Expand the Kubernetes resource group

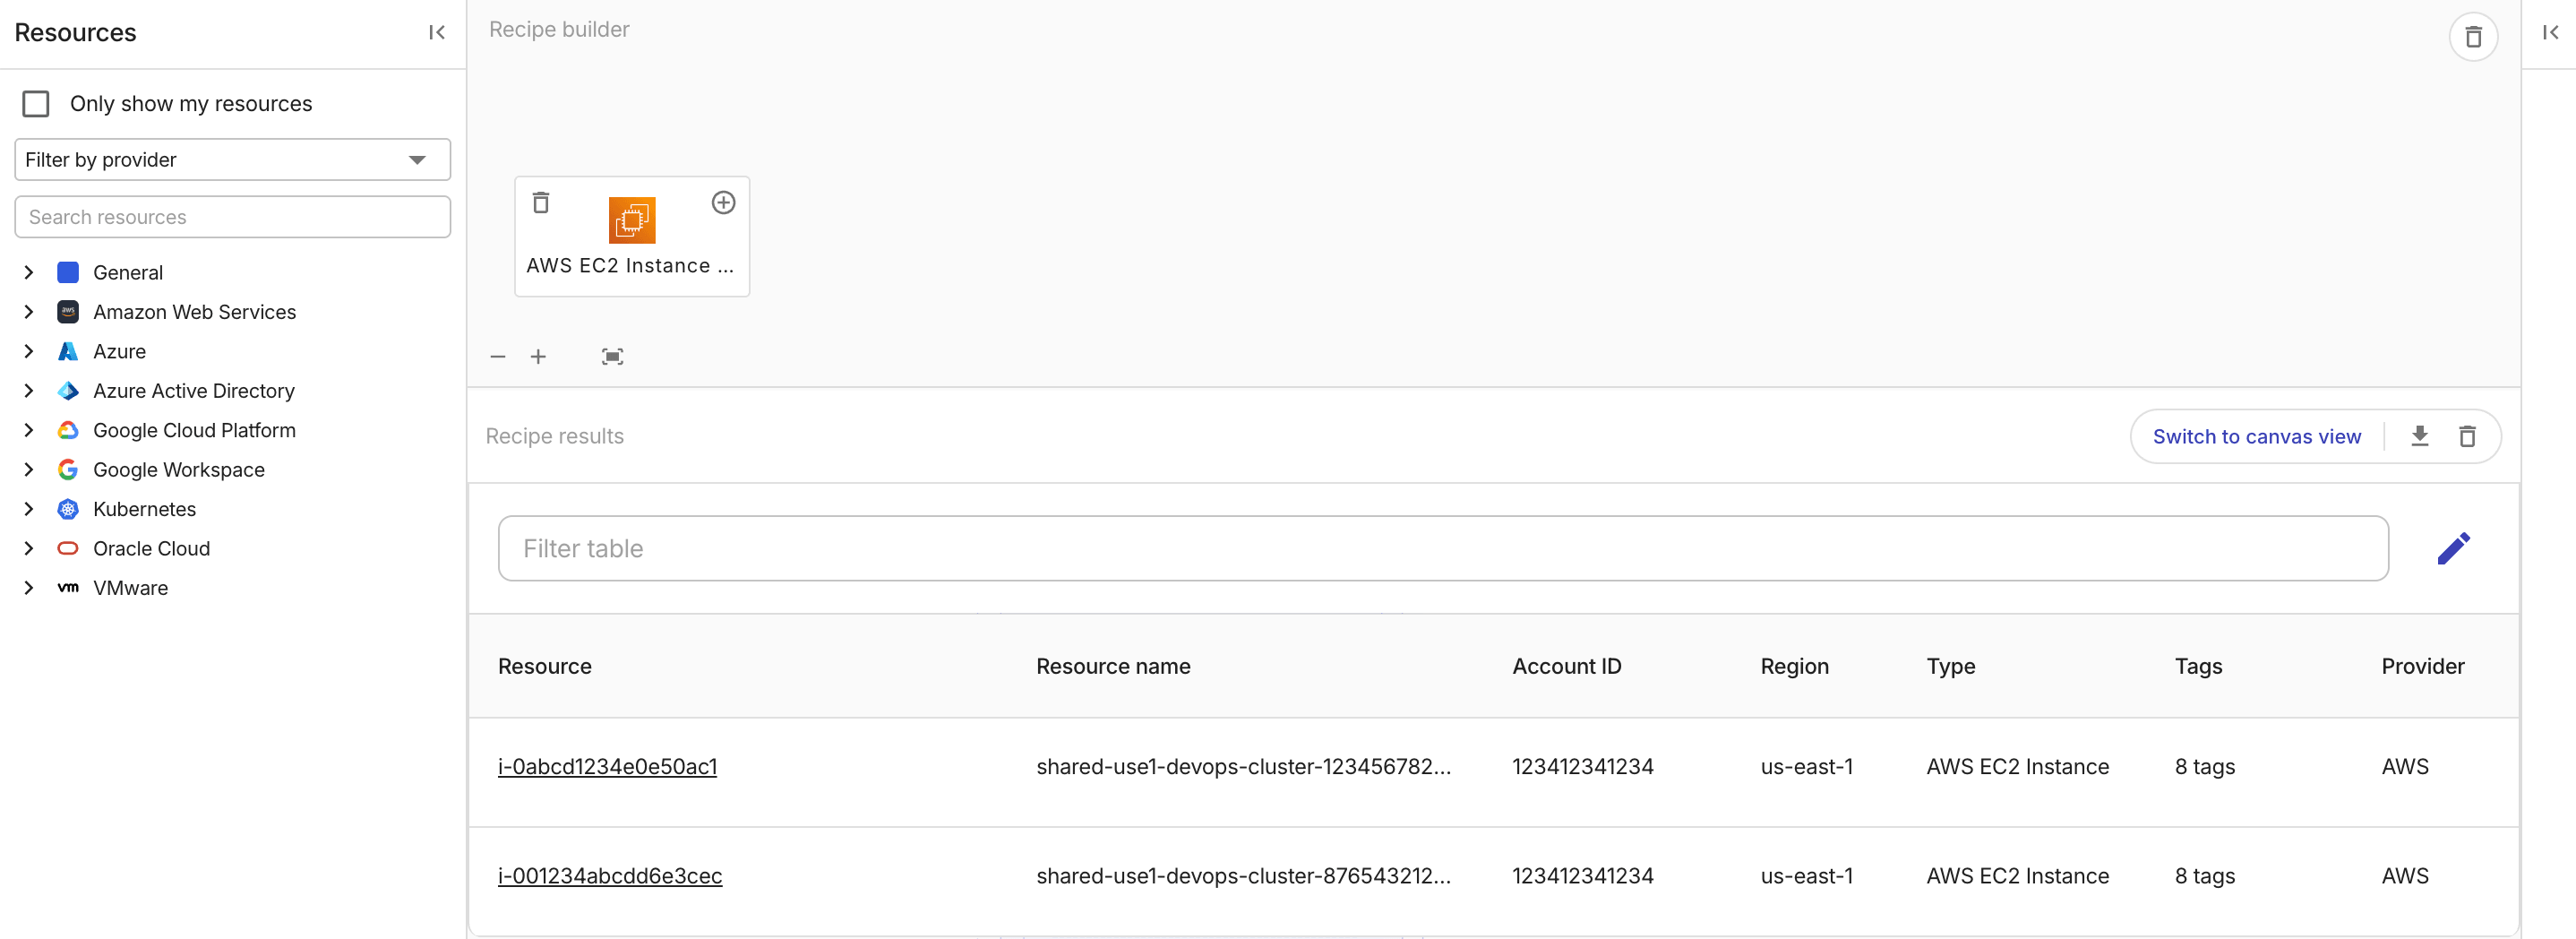tap(28, 508)
